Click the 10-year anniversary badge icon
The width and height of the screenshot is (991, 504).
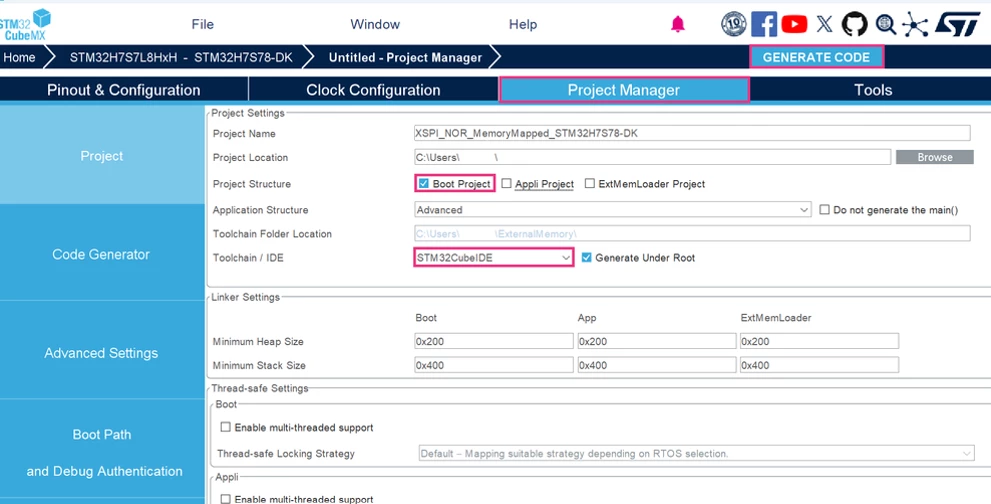733,24
